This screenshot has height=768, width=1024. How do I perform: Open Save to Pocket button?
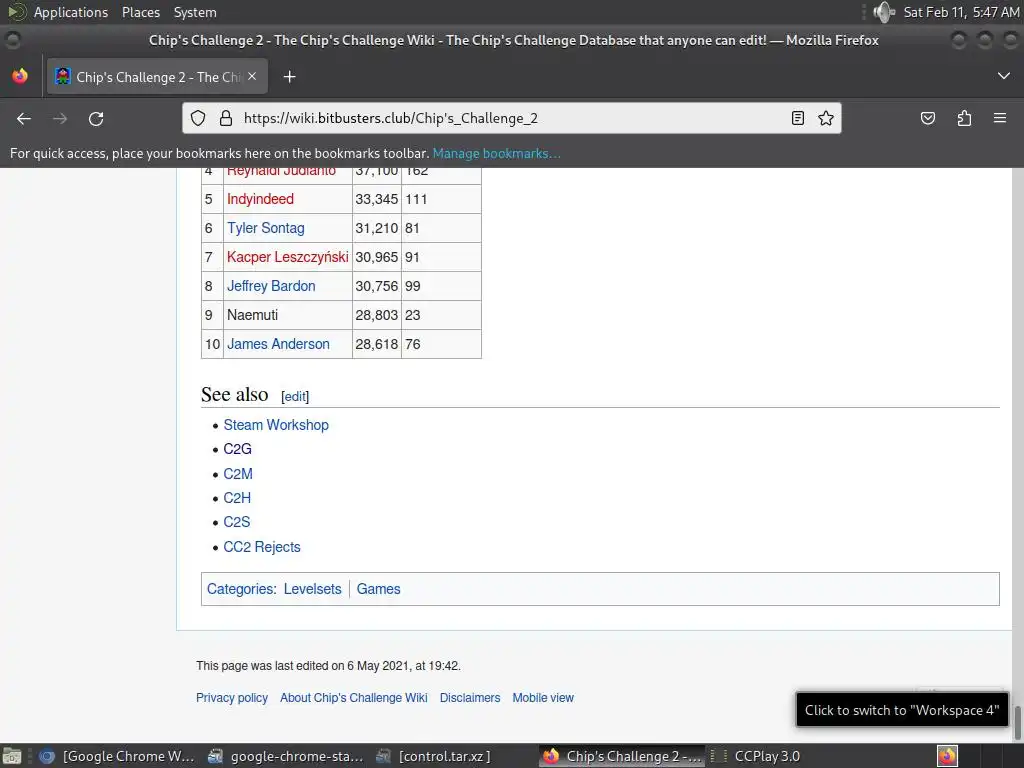927,118
